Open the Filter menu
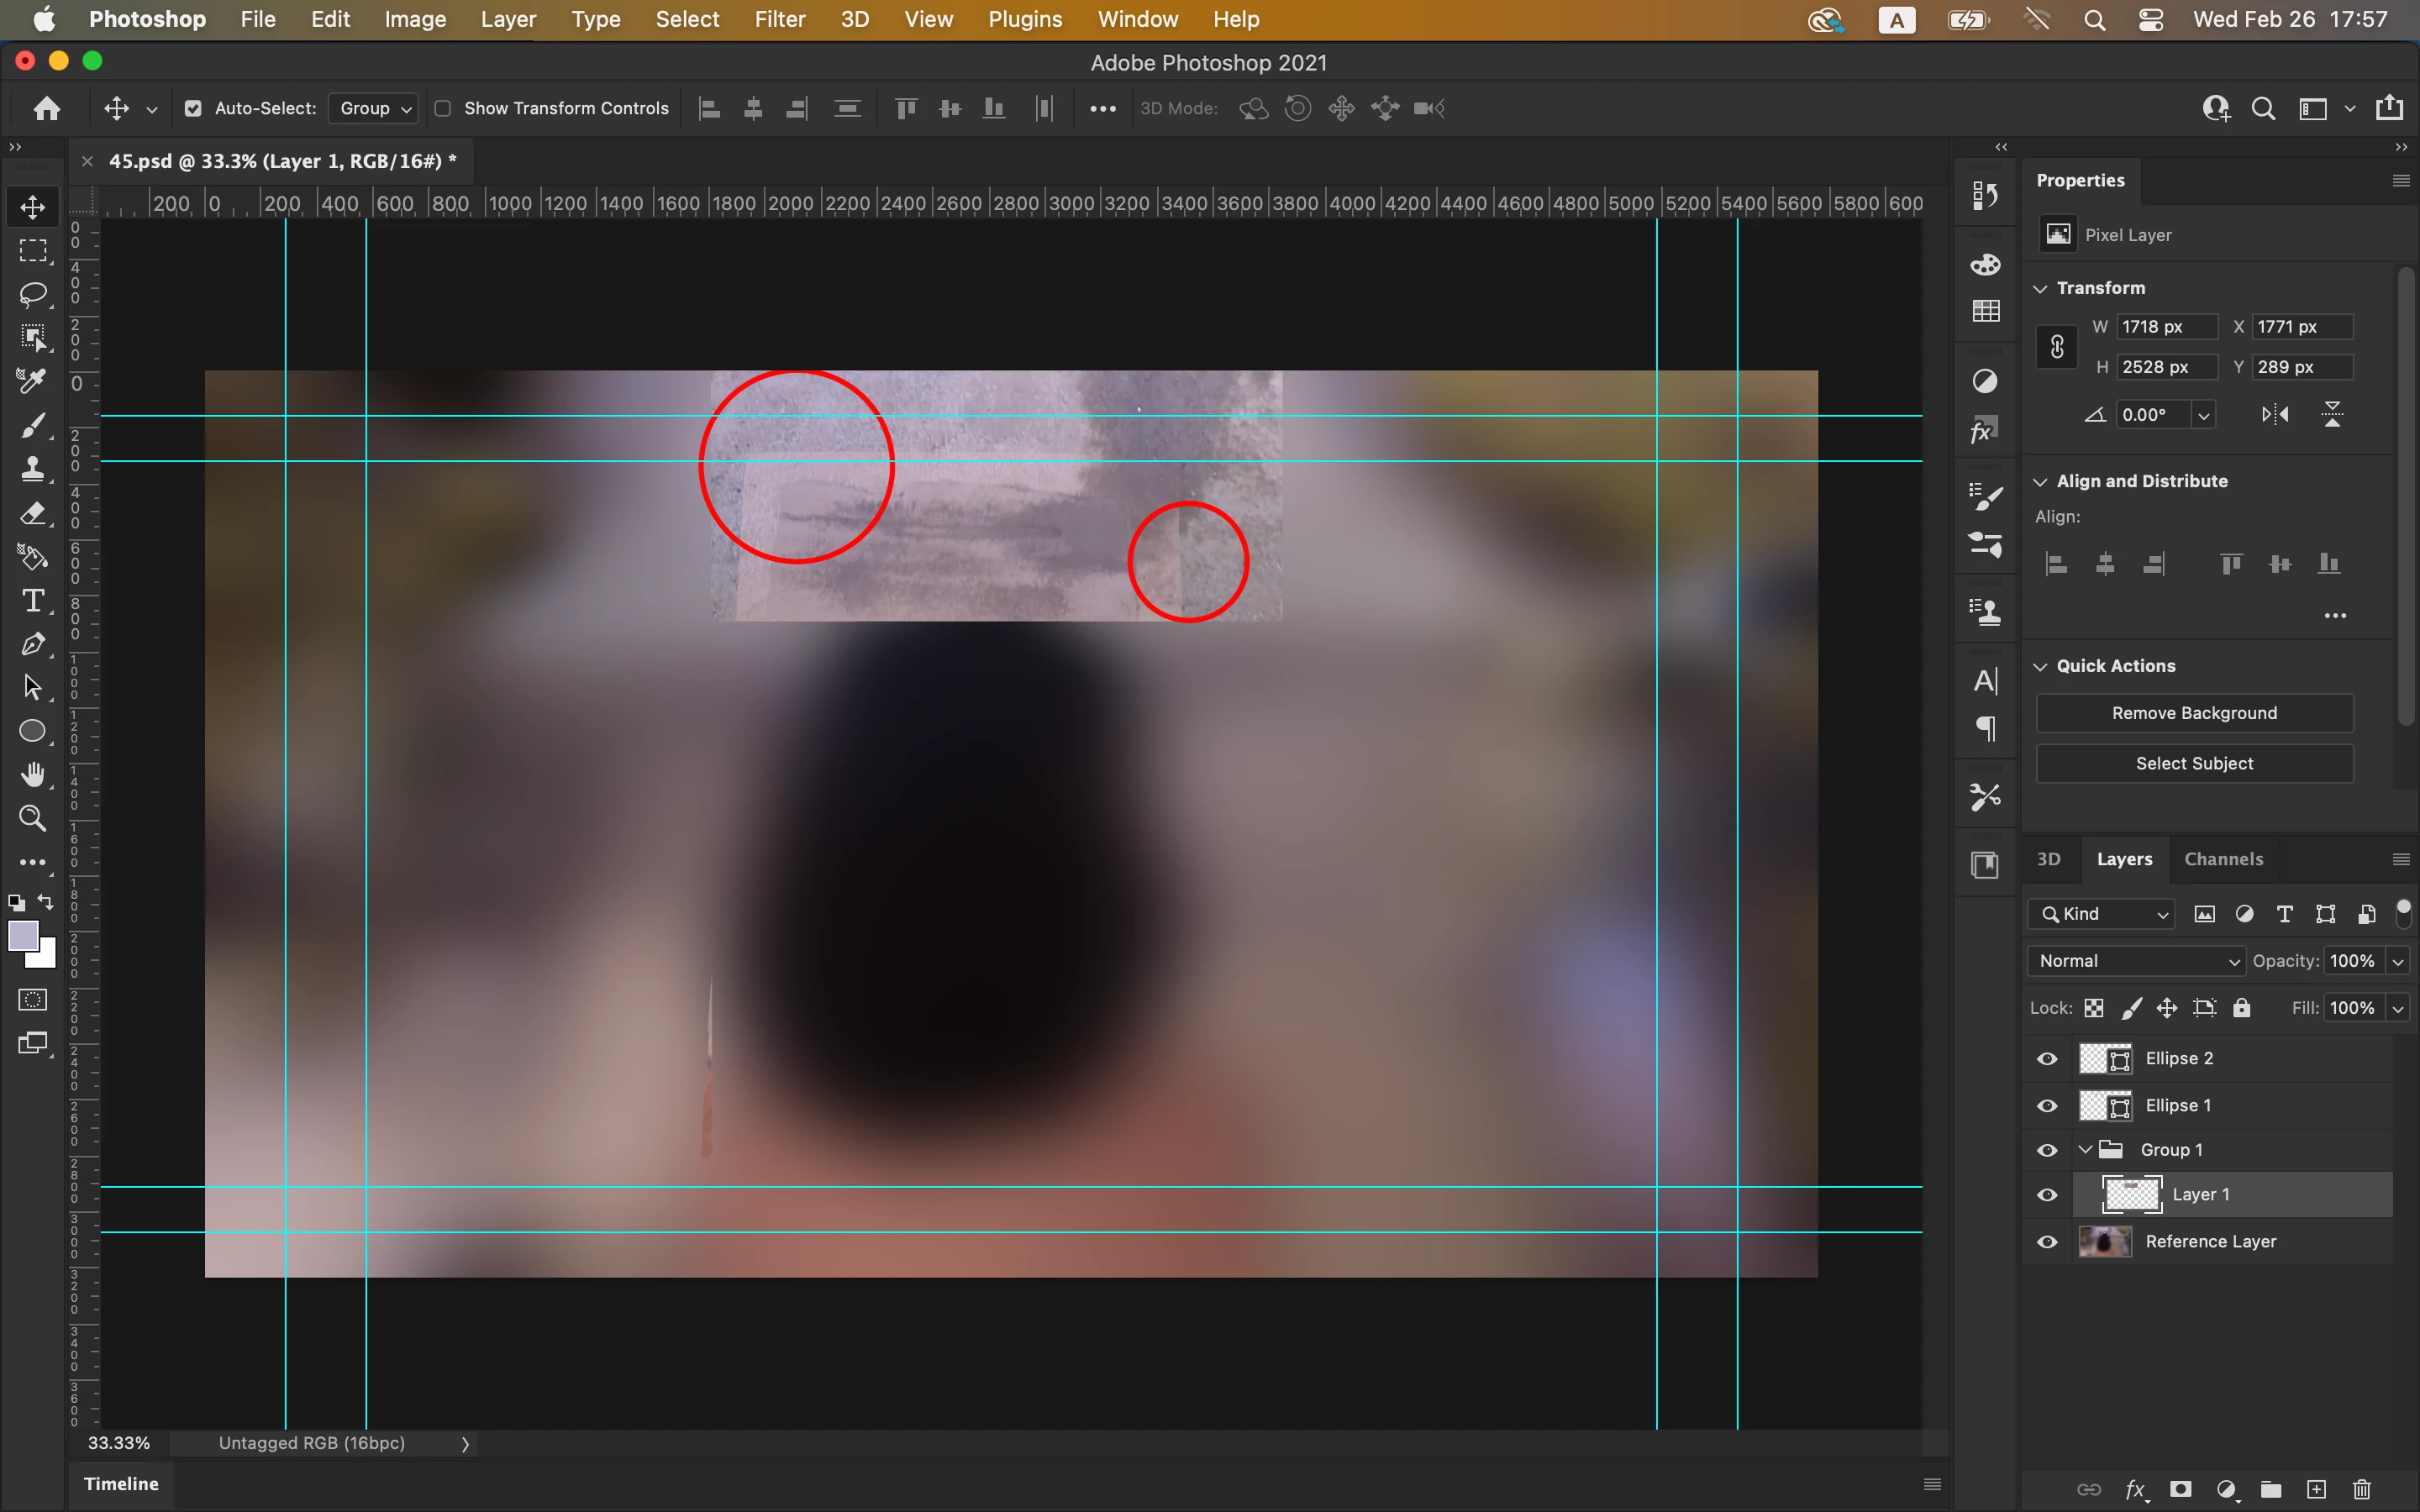This screenshot has width=2420, height=1512. 779,19
